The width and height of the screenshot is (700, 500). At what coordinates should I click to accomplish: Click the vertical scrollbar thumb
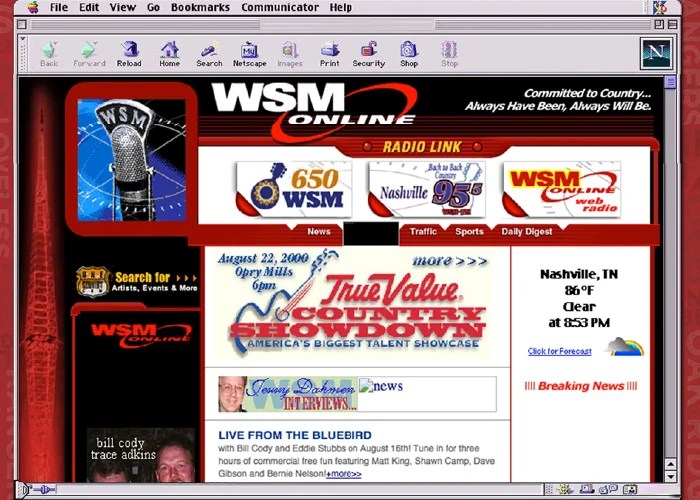coord(671,82)
